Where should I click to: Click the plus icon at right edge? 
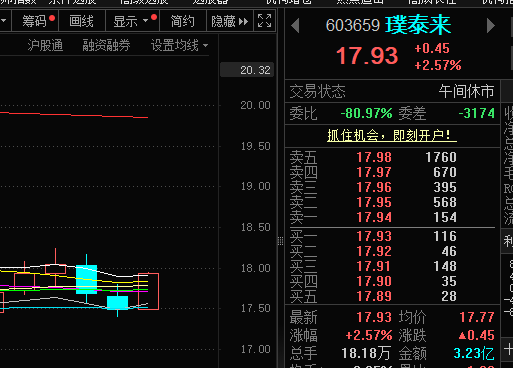[x=508, y=349]
